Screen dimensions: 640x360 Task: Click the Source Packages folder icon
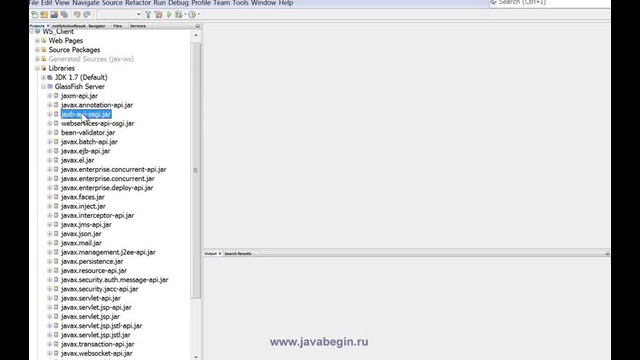44,50
